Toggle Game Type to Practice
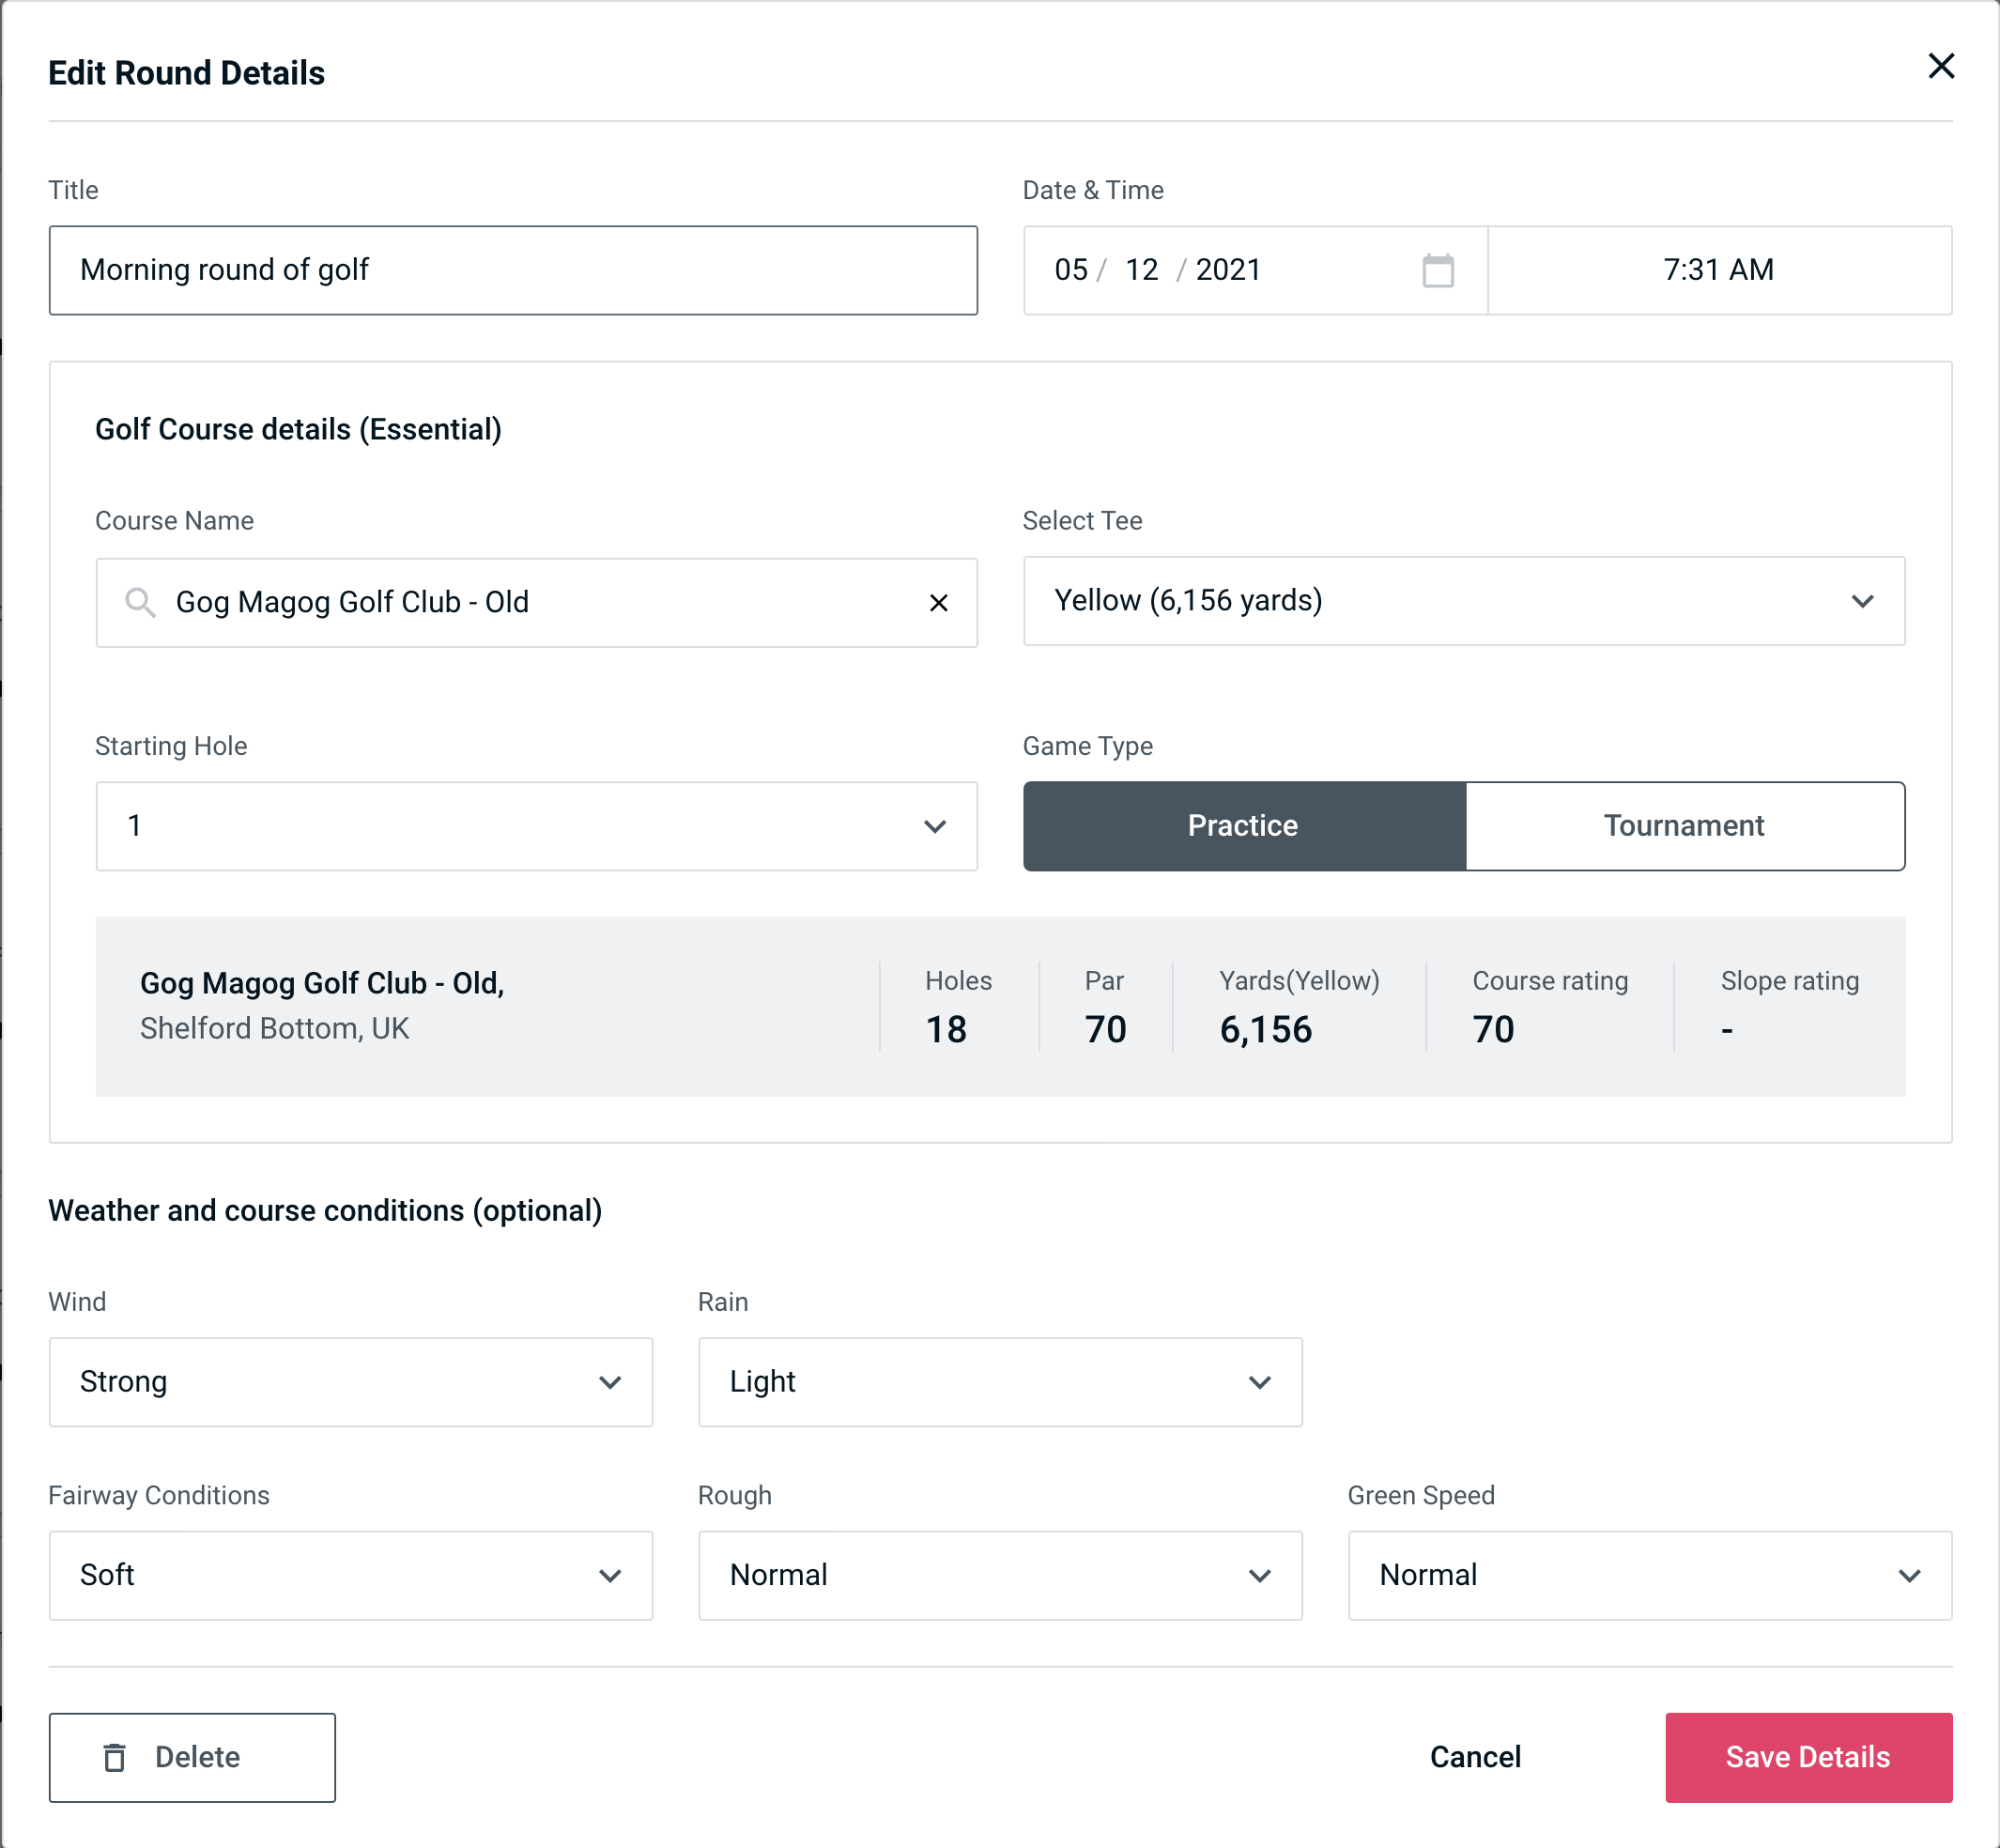This screenshot has width=2000, height=1848. coord(1242,827)
